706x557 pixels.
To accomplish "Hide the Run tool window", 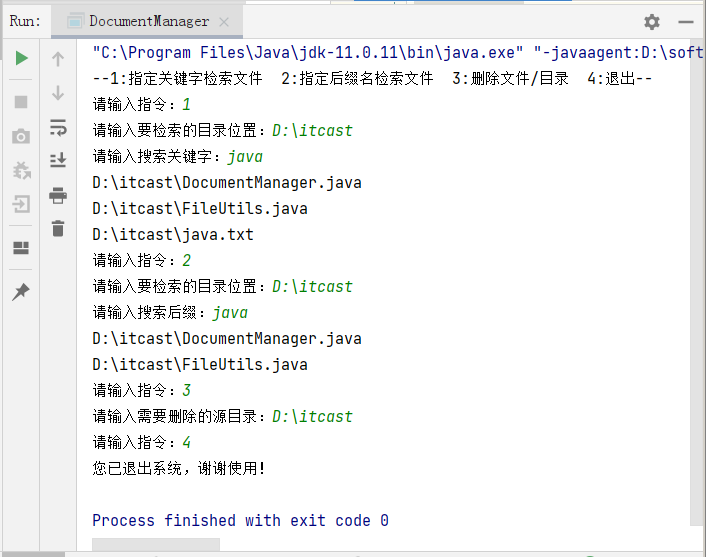I will pos(685,21).
